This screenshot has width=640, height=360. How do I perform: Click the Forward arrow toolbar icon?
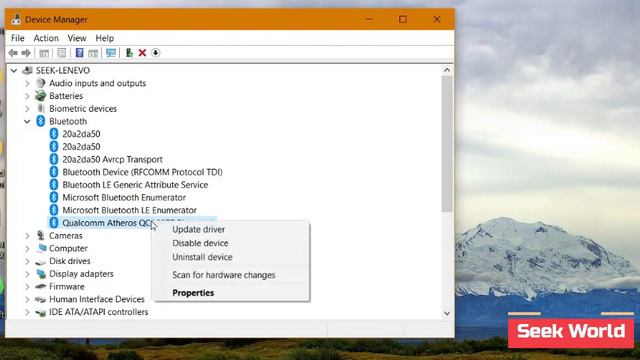(x=26, y=53)
